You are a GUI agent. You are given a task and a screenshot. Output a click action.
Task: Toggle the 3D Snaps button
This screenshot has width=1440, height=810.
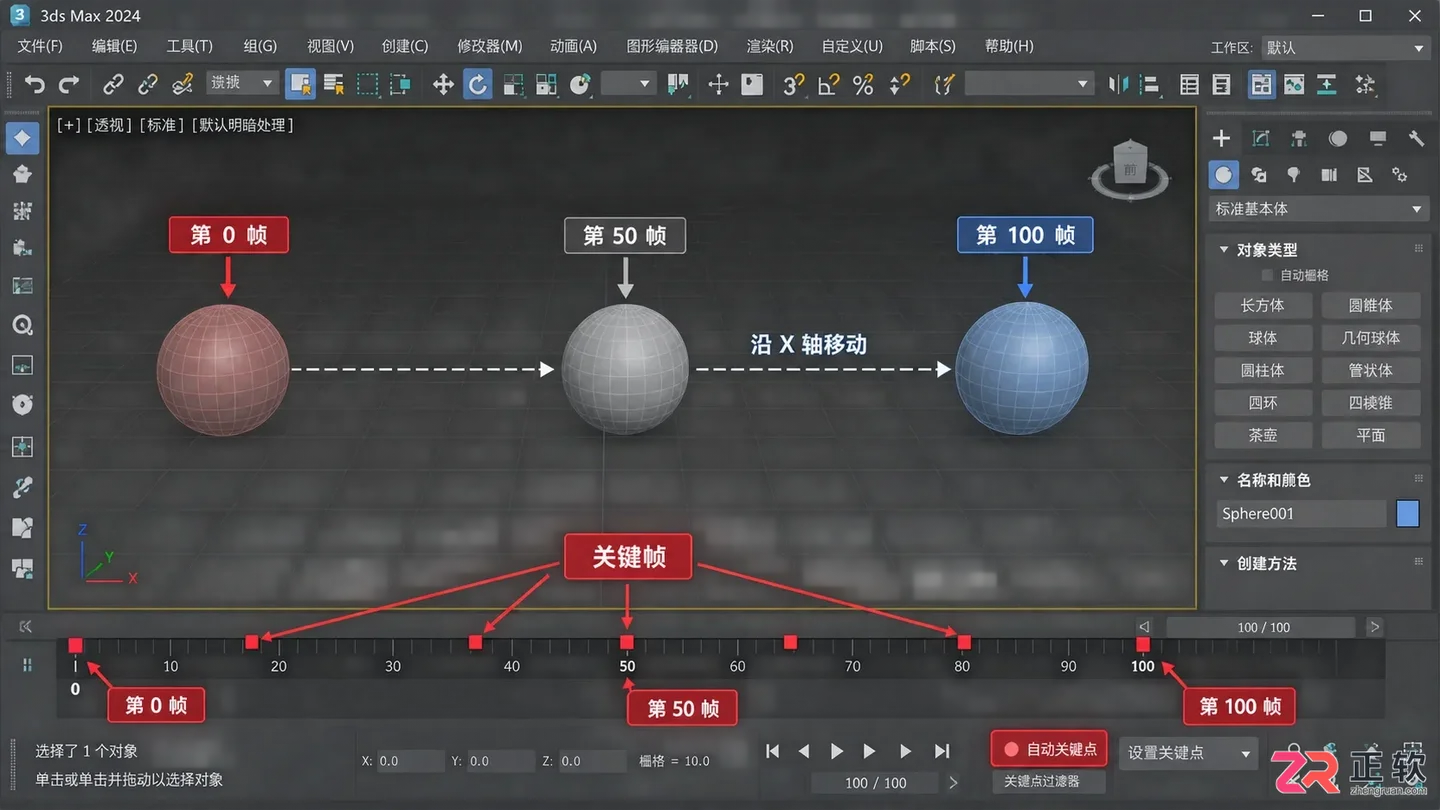tap(794, 85)
